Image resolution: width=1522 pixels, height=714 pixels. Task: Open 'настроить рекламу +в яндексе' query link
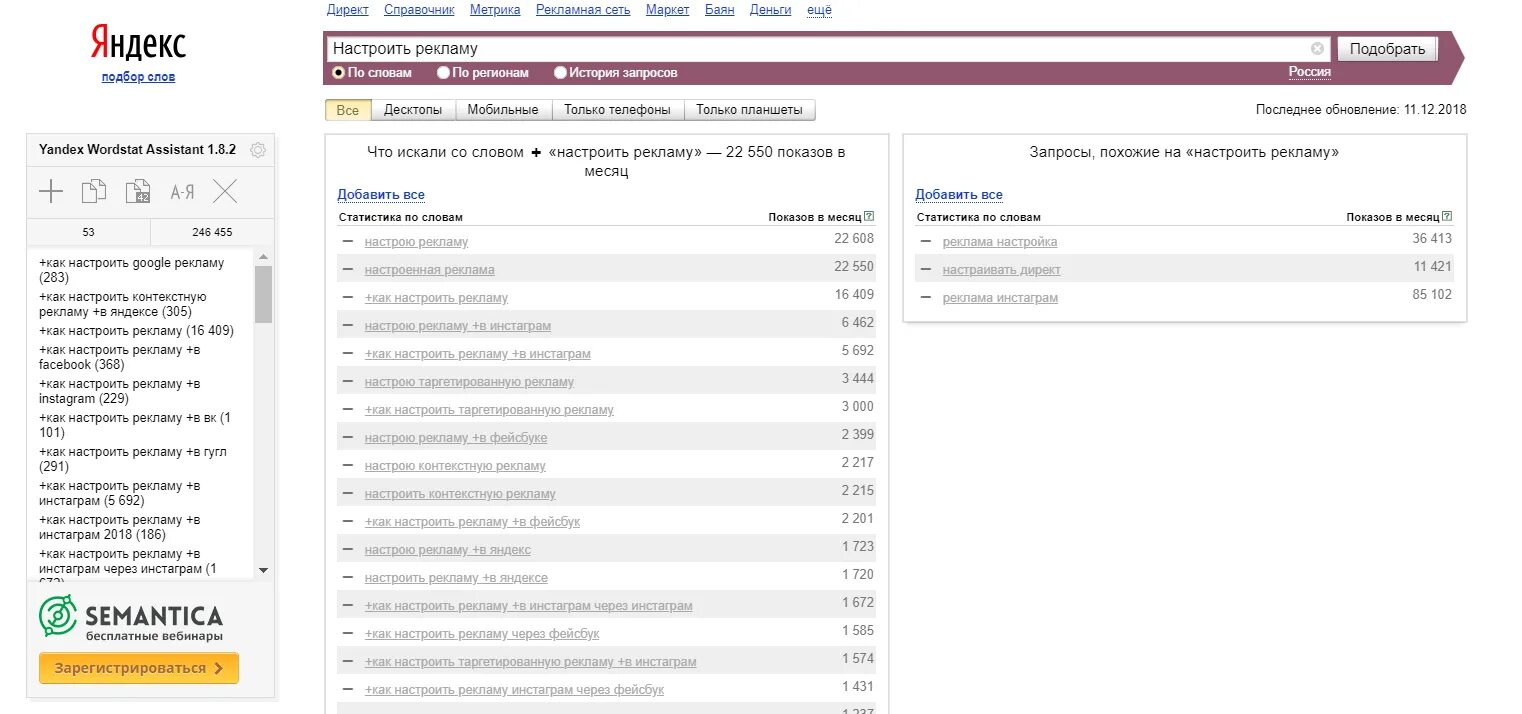click(456, 578)
